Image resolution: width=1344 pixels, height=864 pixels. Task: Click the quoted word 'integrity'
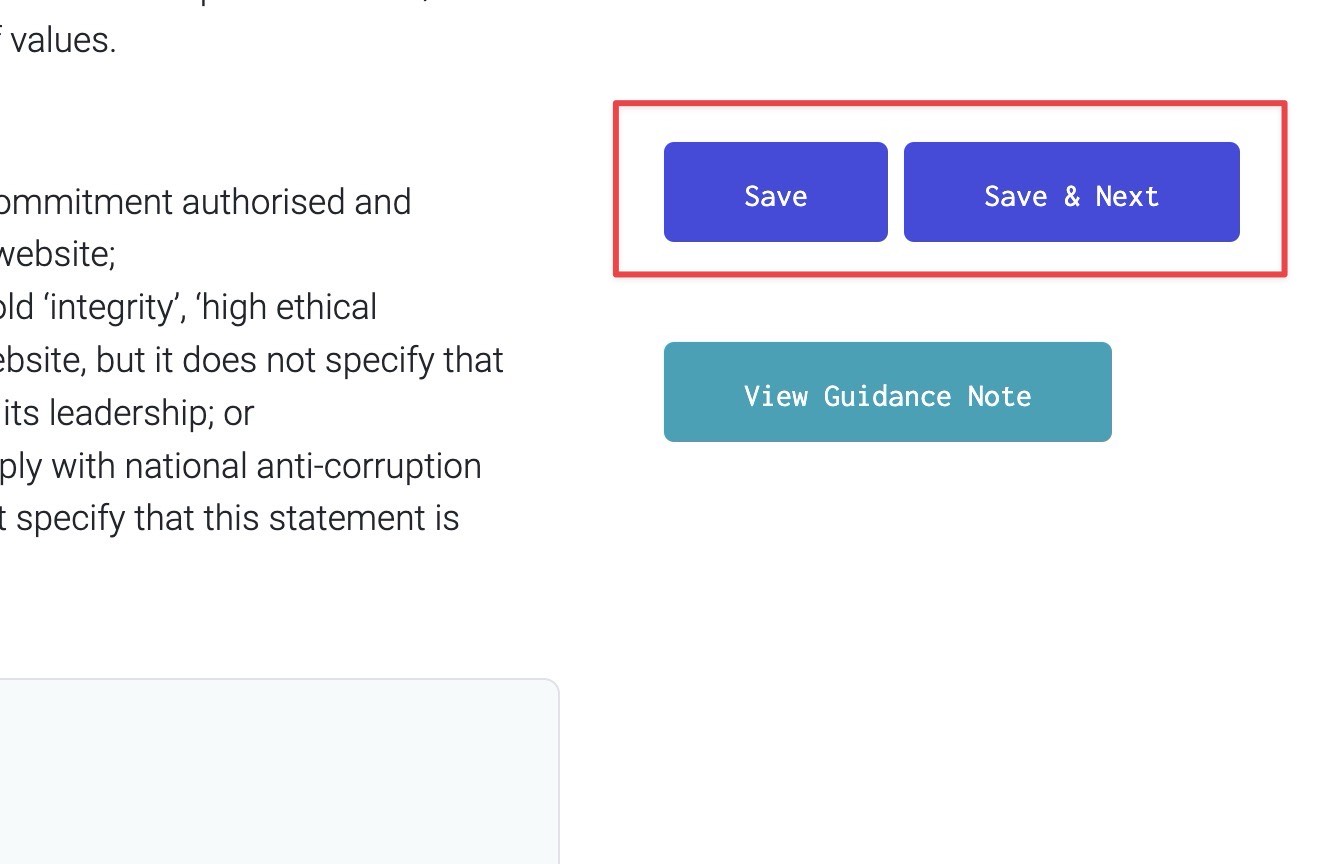(111, 307)
